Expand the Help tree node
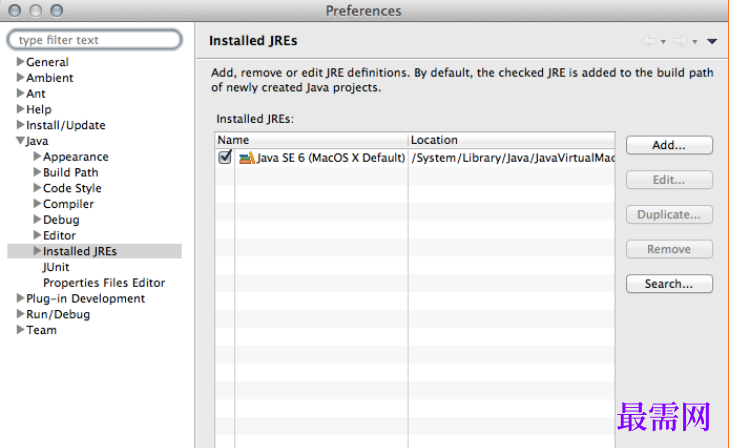Image resolution: width=729 pixels, height=448 pixels. [20, 109]
